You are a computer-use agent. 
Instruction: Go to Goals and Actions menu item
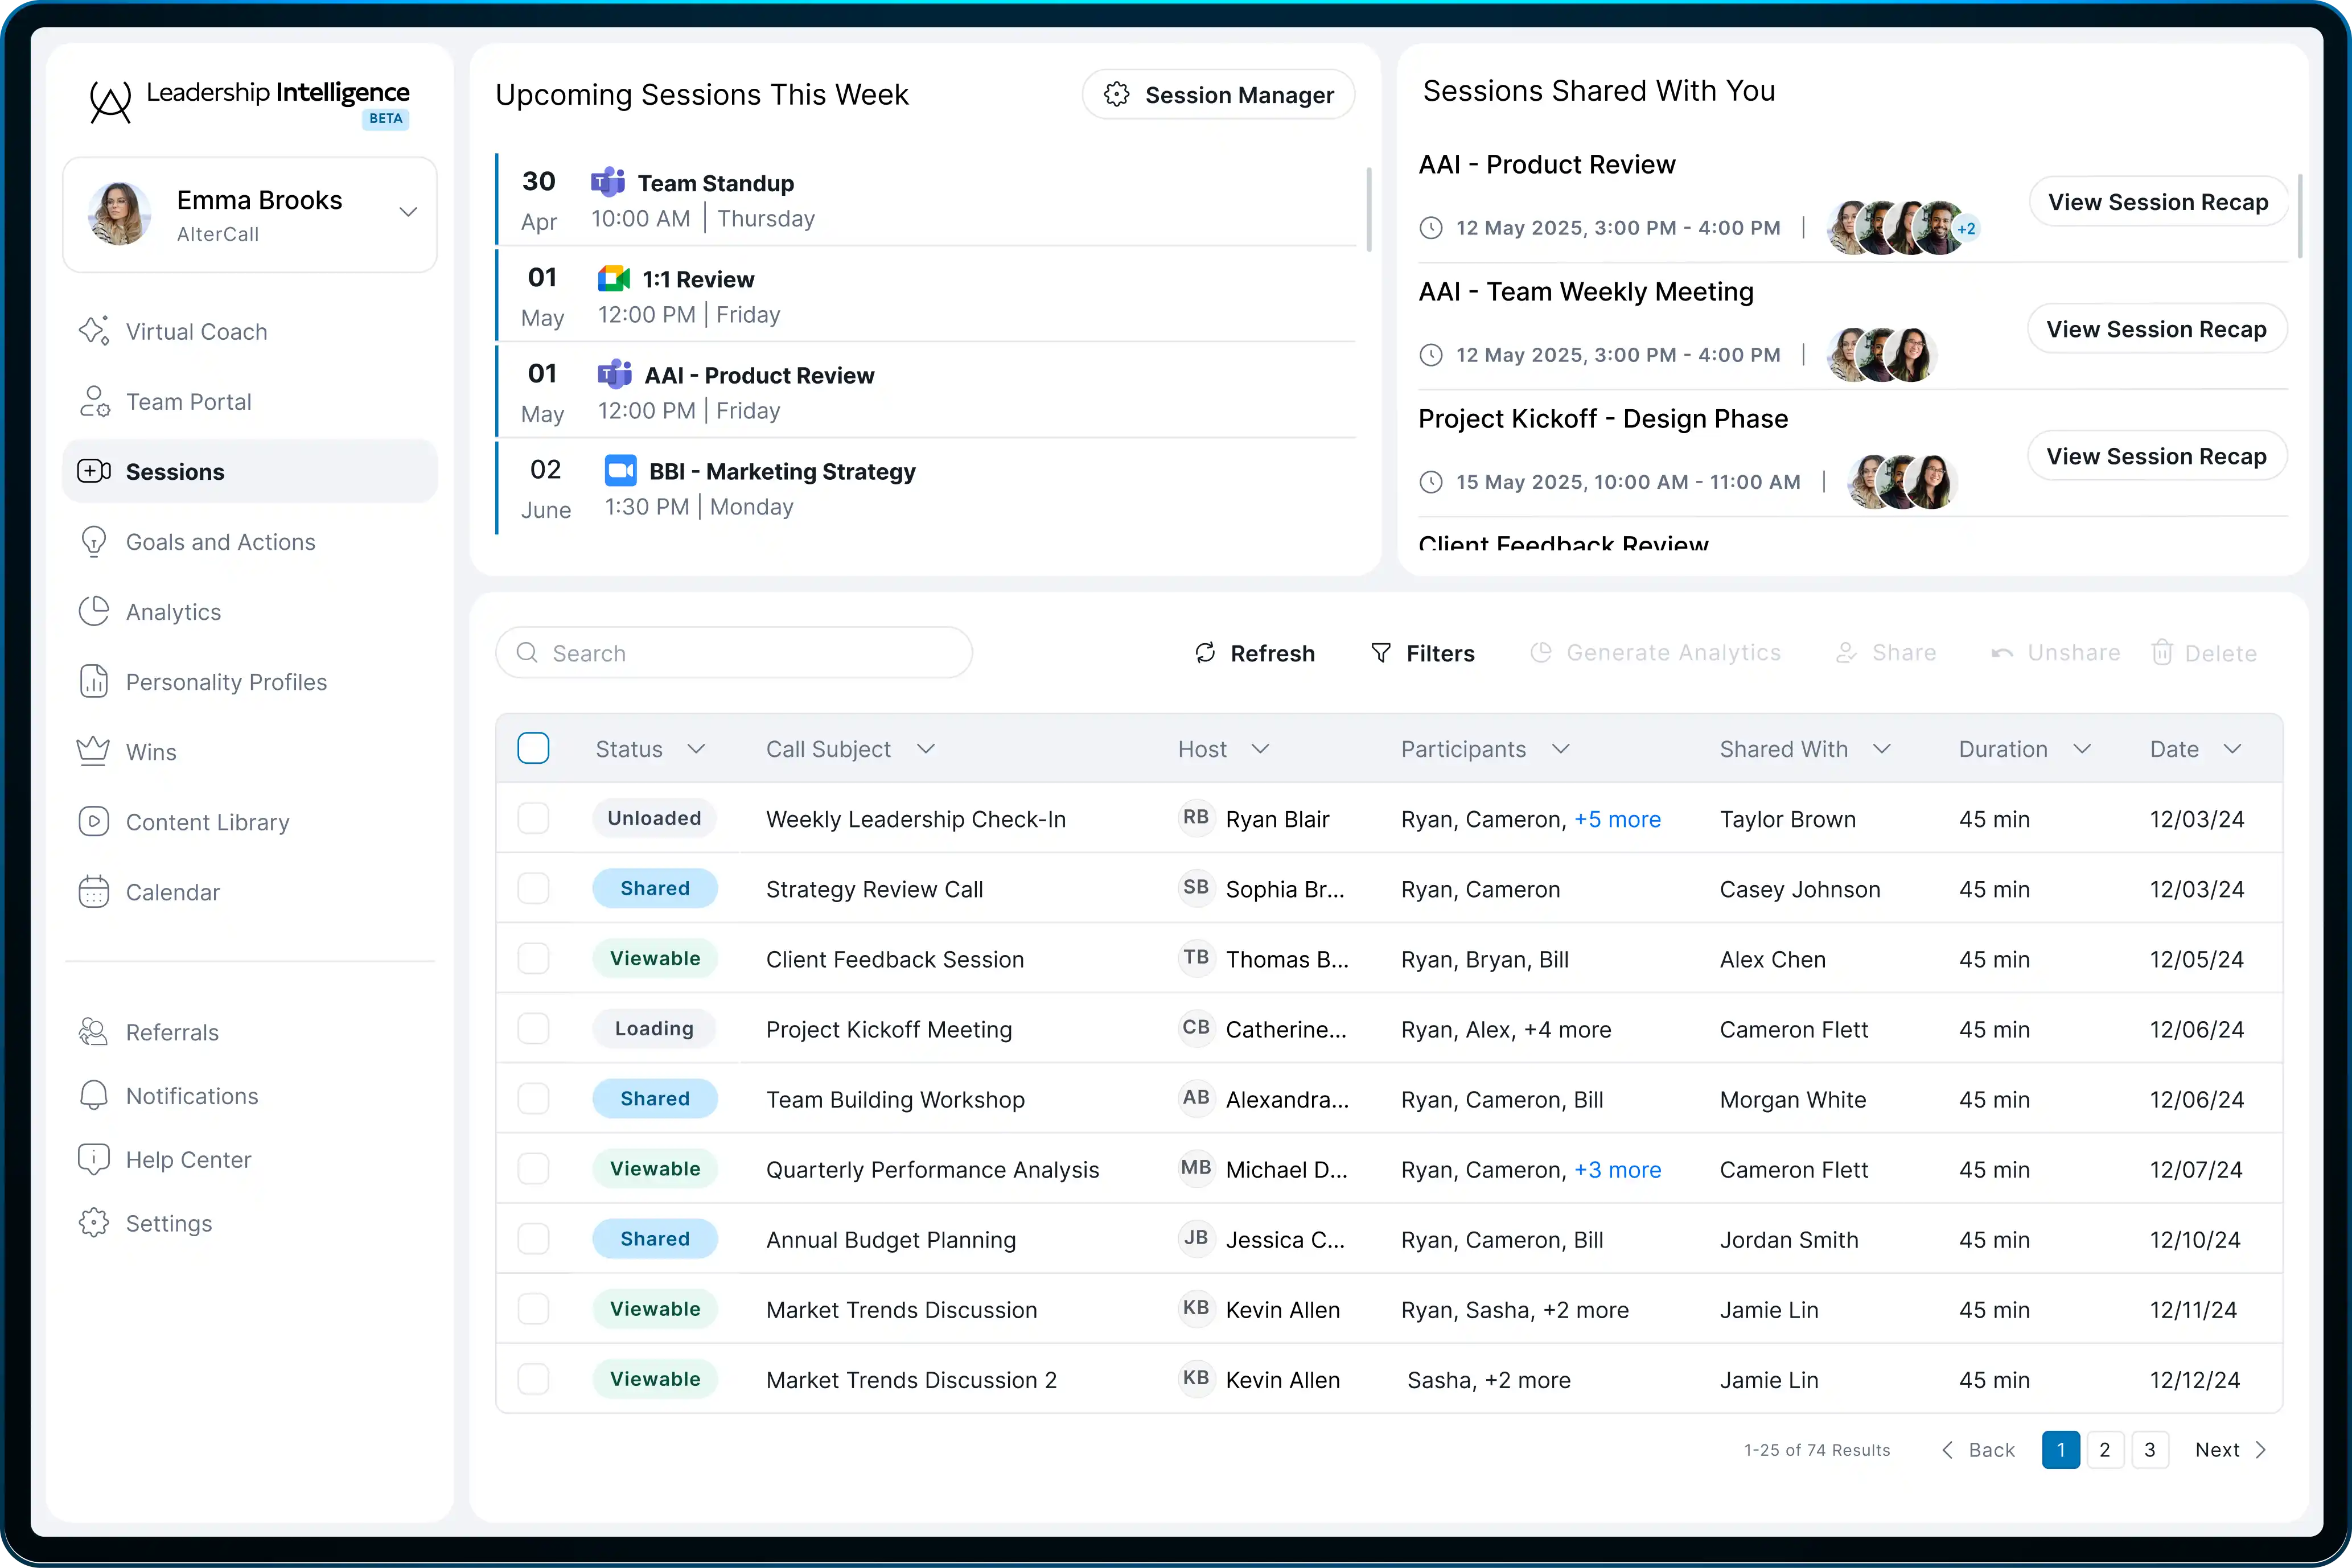point(220,542)
